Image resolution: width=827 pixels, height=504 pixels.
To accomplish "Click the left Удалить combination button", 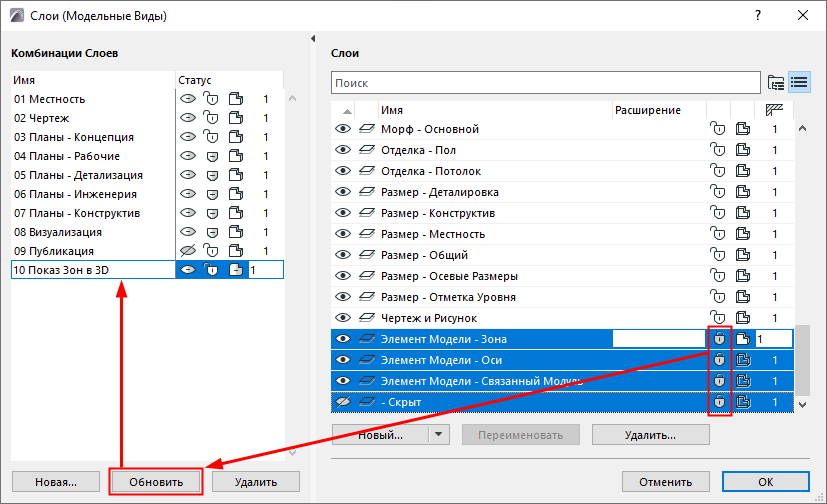I will click(256, 482).
